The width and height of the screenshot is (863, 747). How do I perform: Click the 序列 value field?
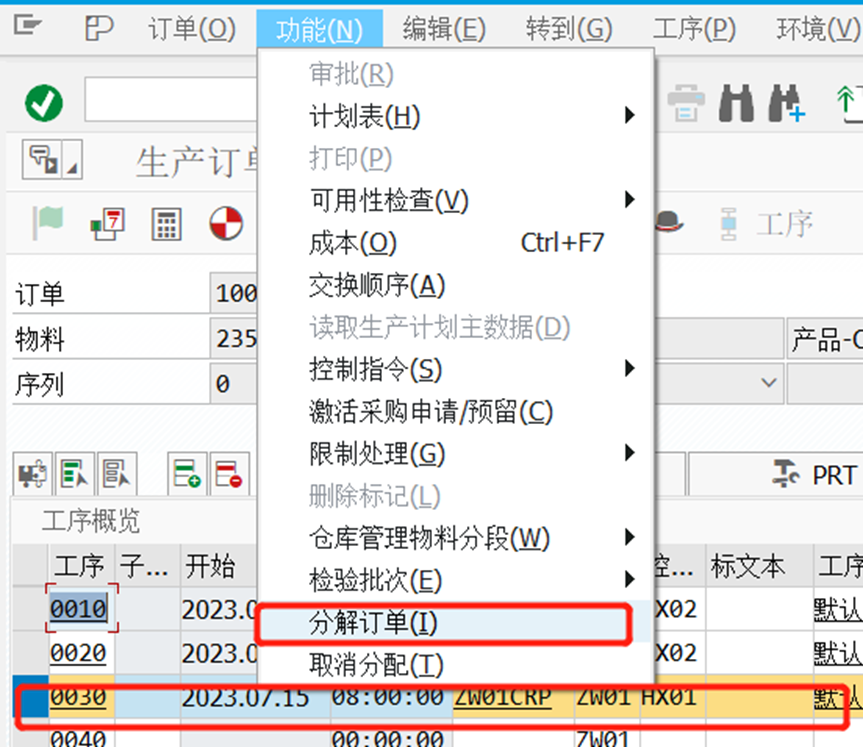tap(234, 384)
